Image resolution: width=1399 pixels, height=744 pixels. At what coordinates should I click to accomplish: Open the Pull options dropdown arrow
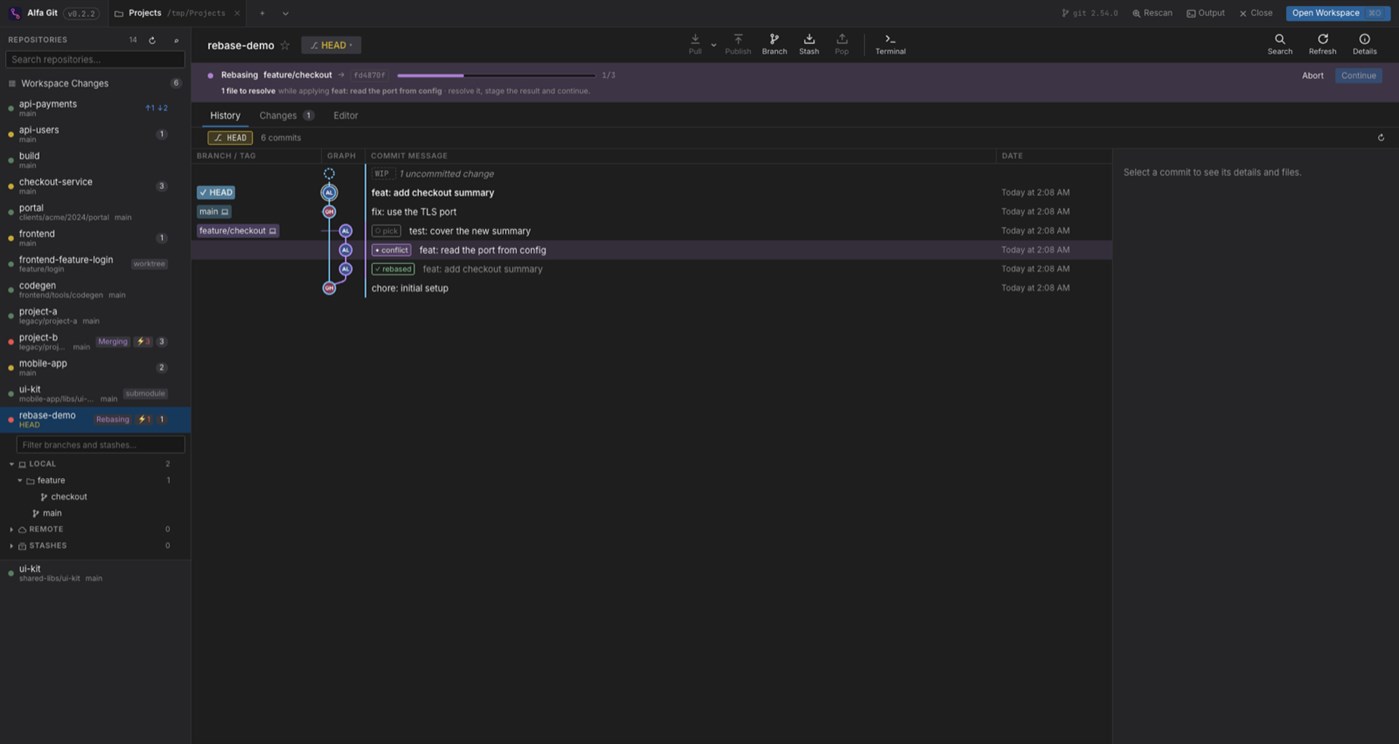click(x=713, y=45)
